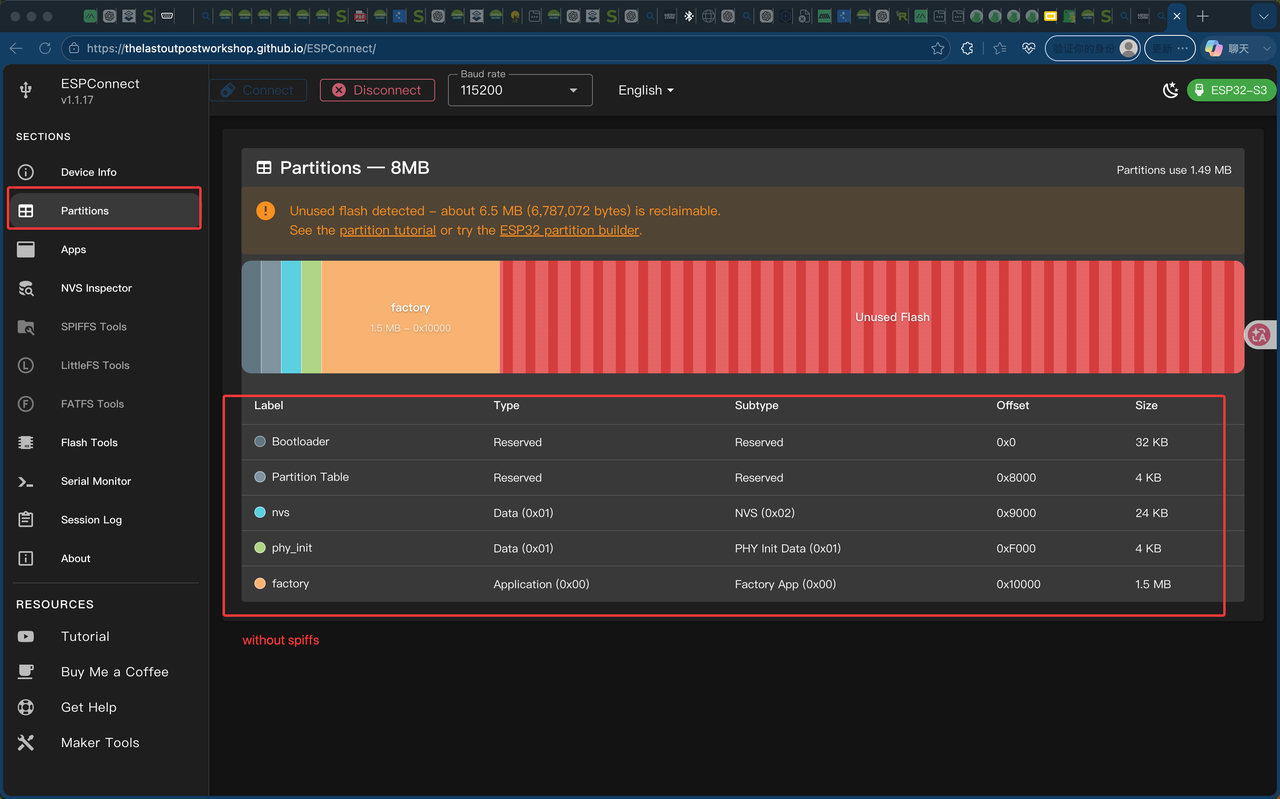Click the phy_init row label
The width and height of the screenshot is (1280, 799).
[292, 548]
